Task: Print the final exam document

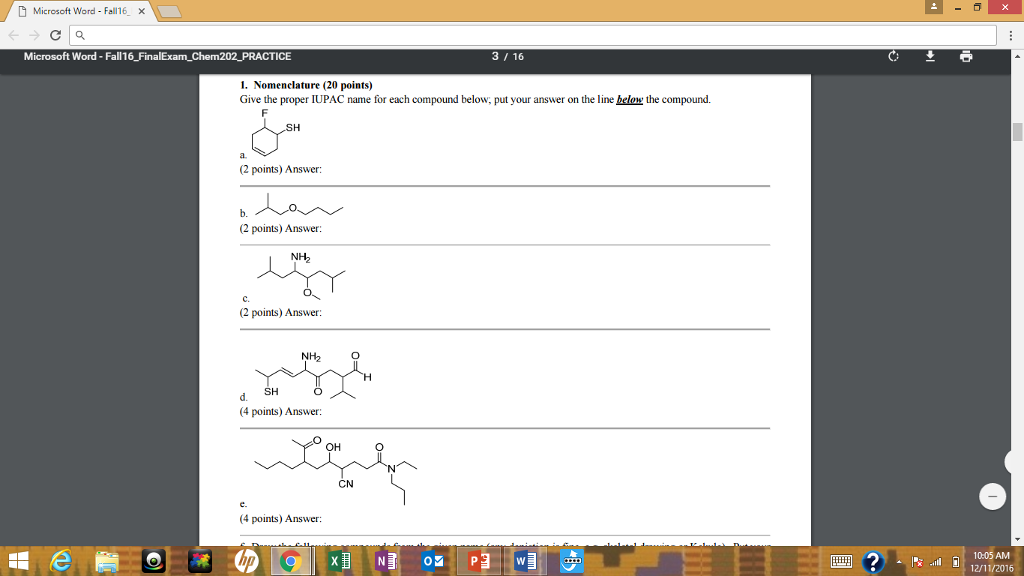Action: tap(964, 57)
